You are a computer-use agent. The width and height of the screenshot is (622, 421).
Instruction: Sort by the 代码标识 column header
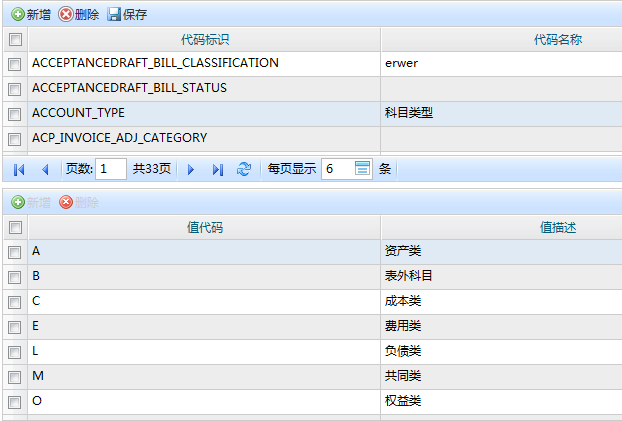[204, 39]
